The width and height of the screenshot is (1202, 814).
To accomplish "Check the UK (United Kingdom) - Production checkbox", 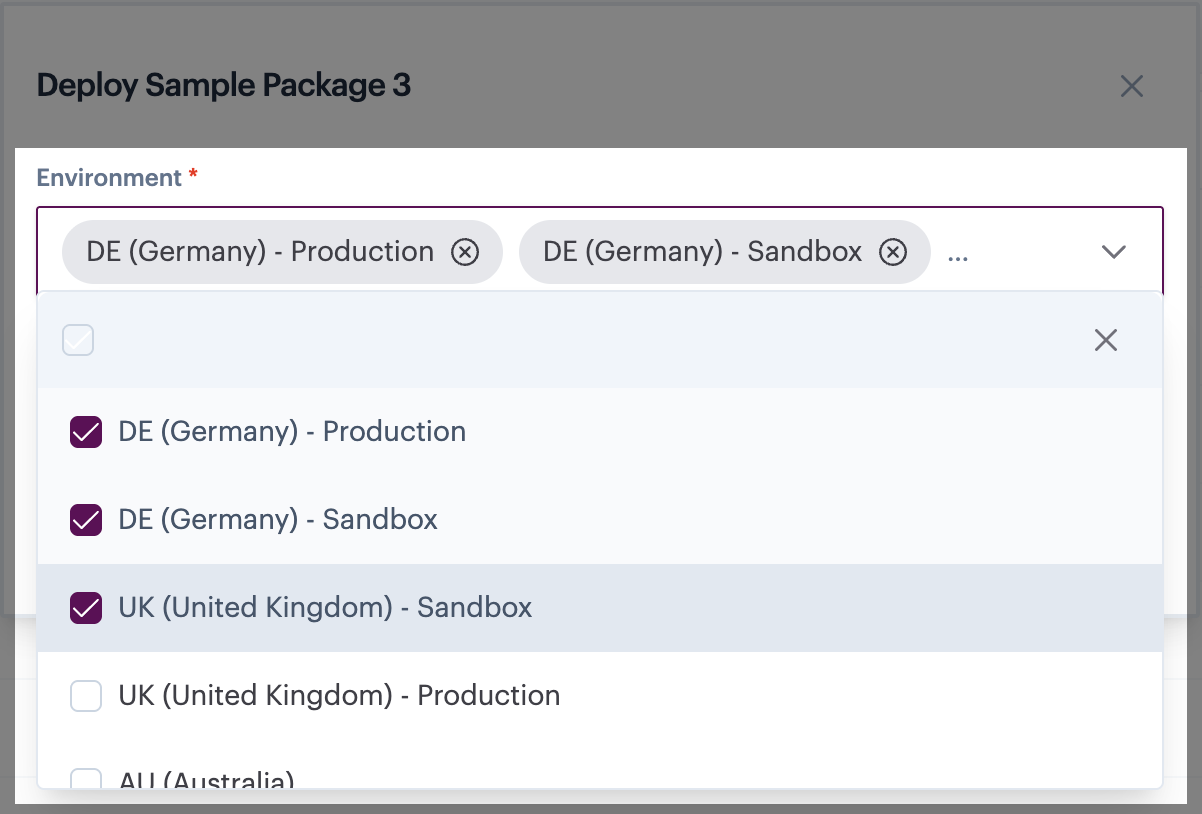I will pyautogui.click(x=86, y=696).
